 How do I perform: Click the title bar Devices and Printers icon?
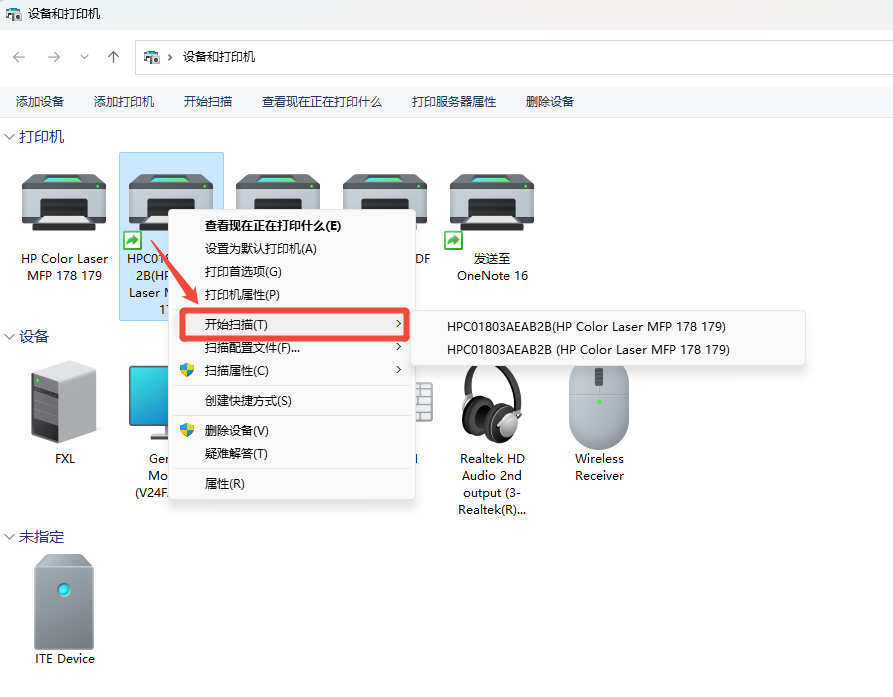point(13,14)
